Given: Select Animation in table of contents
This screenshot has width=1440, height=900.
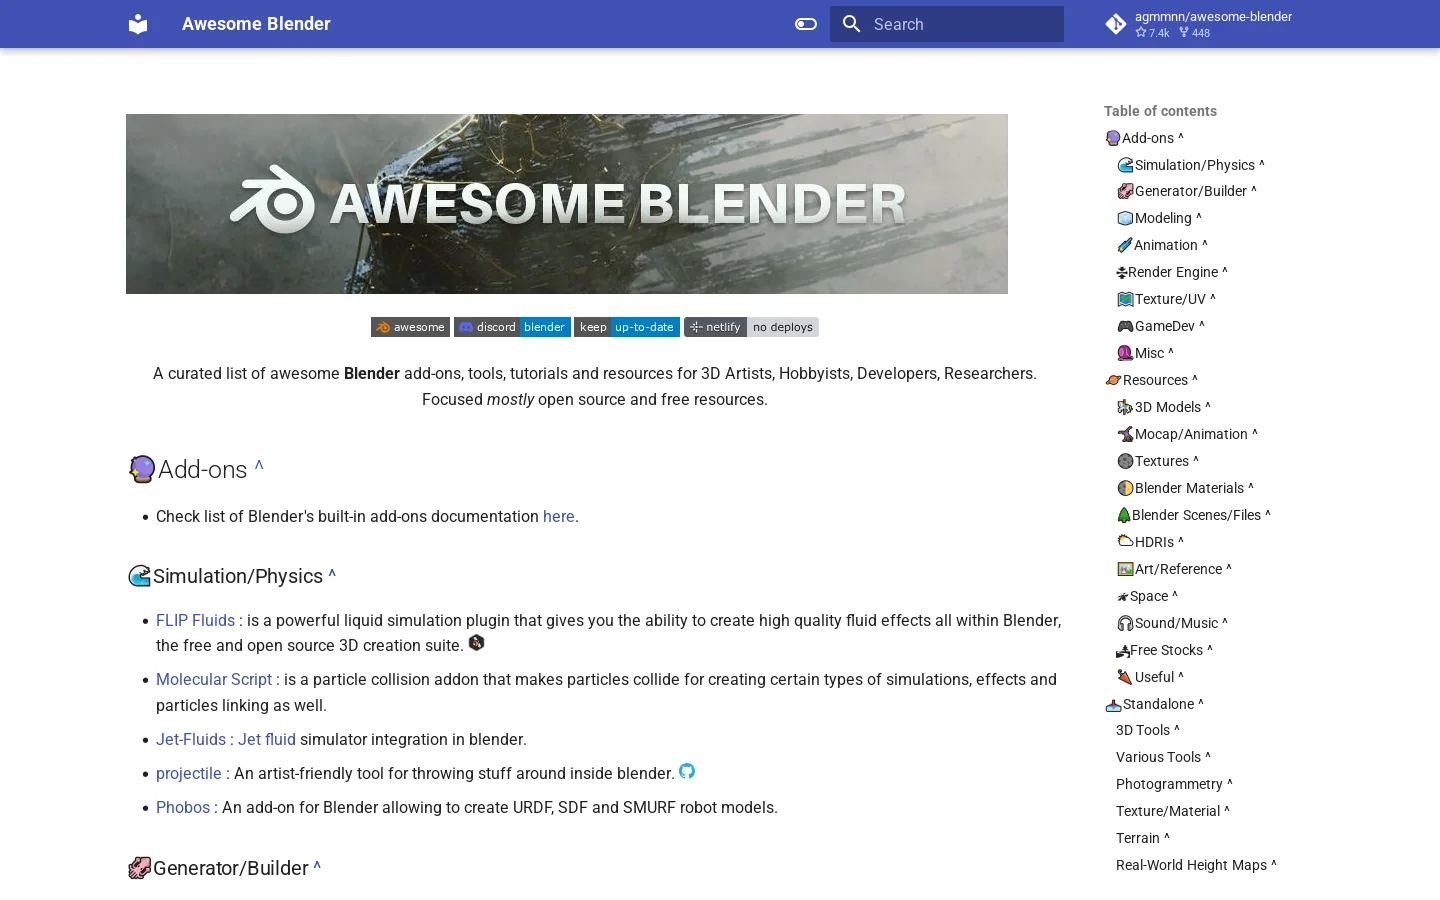Looking at the screenshot, I should (x=1162, y=245).
